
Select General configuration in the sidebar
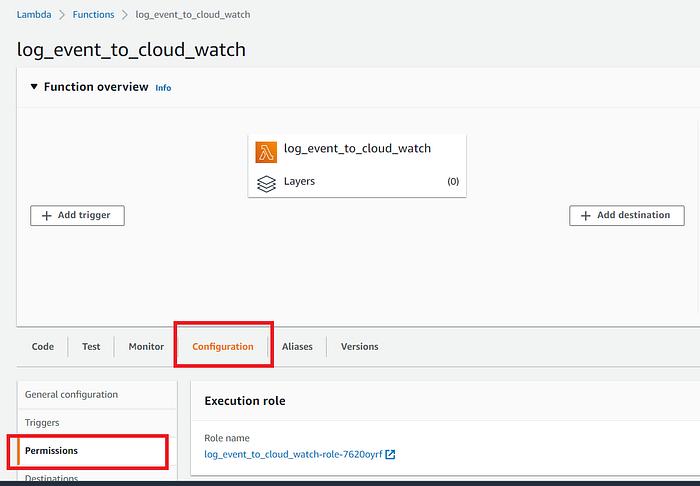(x=97, y=395)
